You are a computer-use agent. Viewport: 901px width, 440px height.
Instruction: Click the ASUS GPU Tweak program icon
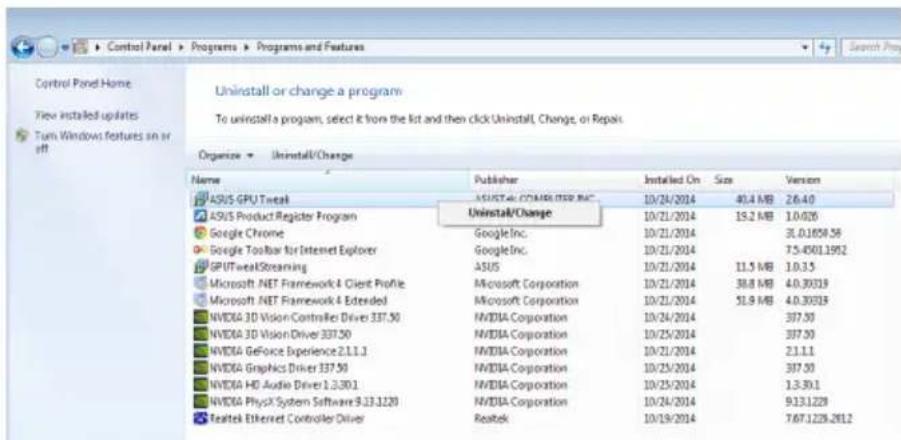[201, 199]
